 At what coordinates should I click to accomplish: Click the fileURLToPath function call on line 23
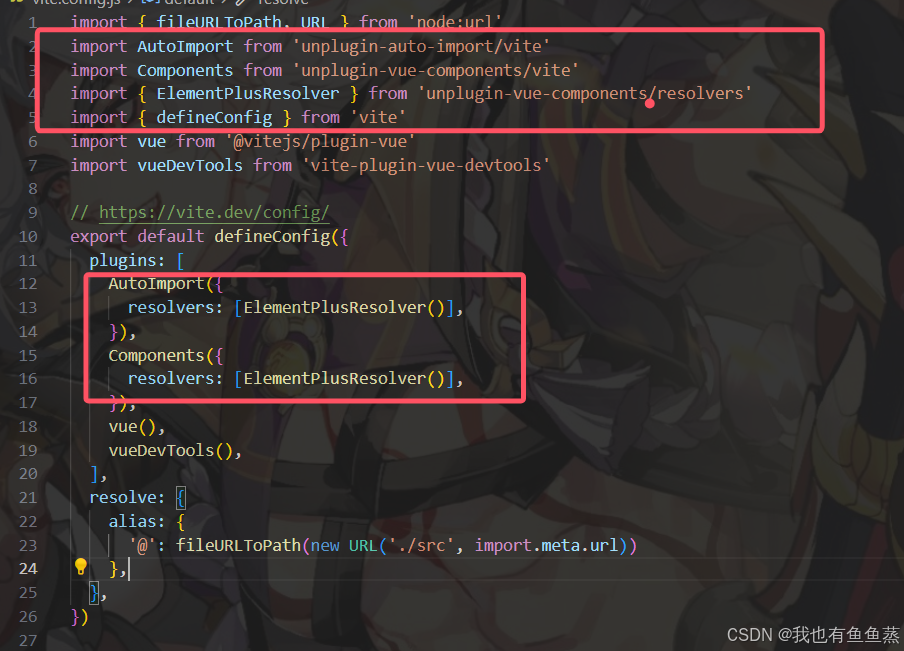coord(238,545)
